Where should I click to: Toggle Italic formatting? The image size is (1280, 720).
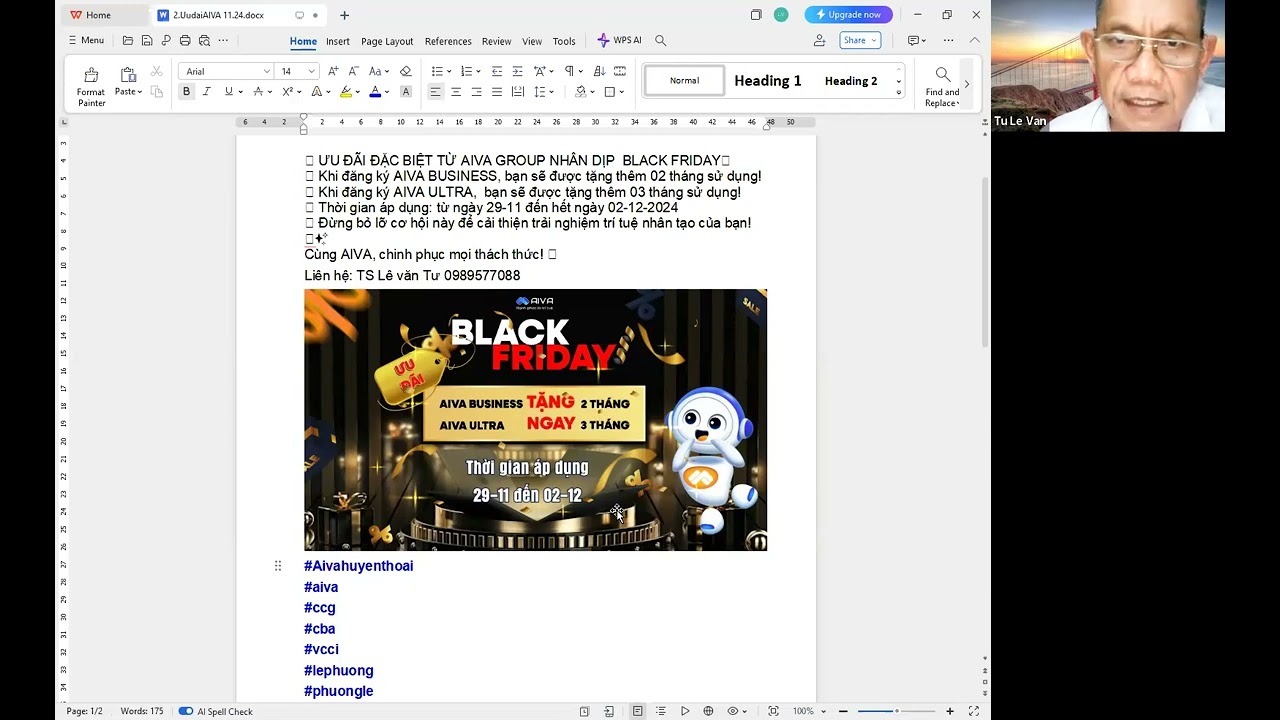(207, 92)
